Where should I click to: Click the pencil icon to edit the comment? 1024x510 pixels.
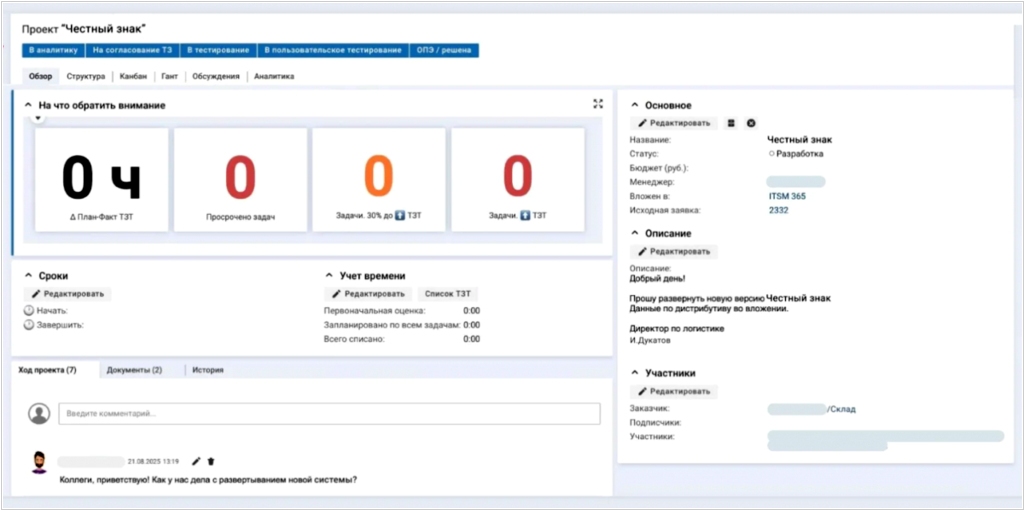(x=196, y=461)
